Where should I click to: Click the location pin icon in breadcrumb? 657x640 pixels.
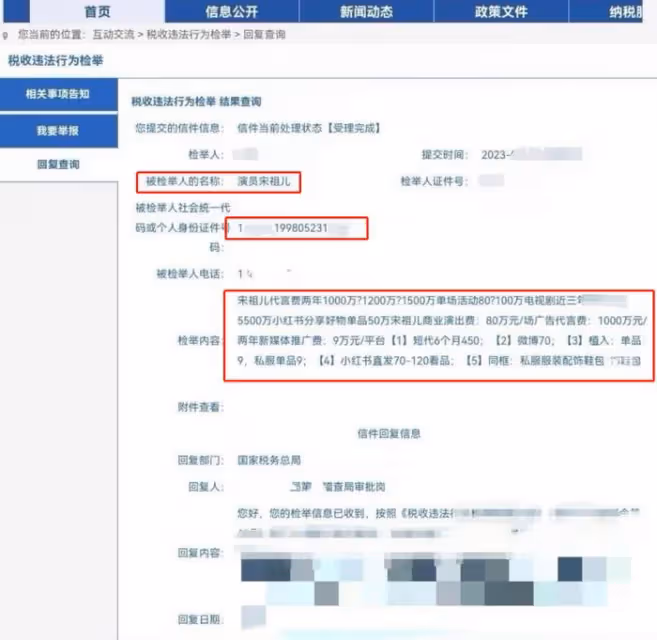5,36
